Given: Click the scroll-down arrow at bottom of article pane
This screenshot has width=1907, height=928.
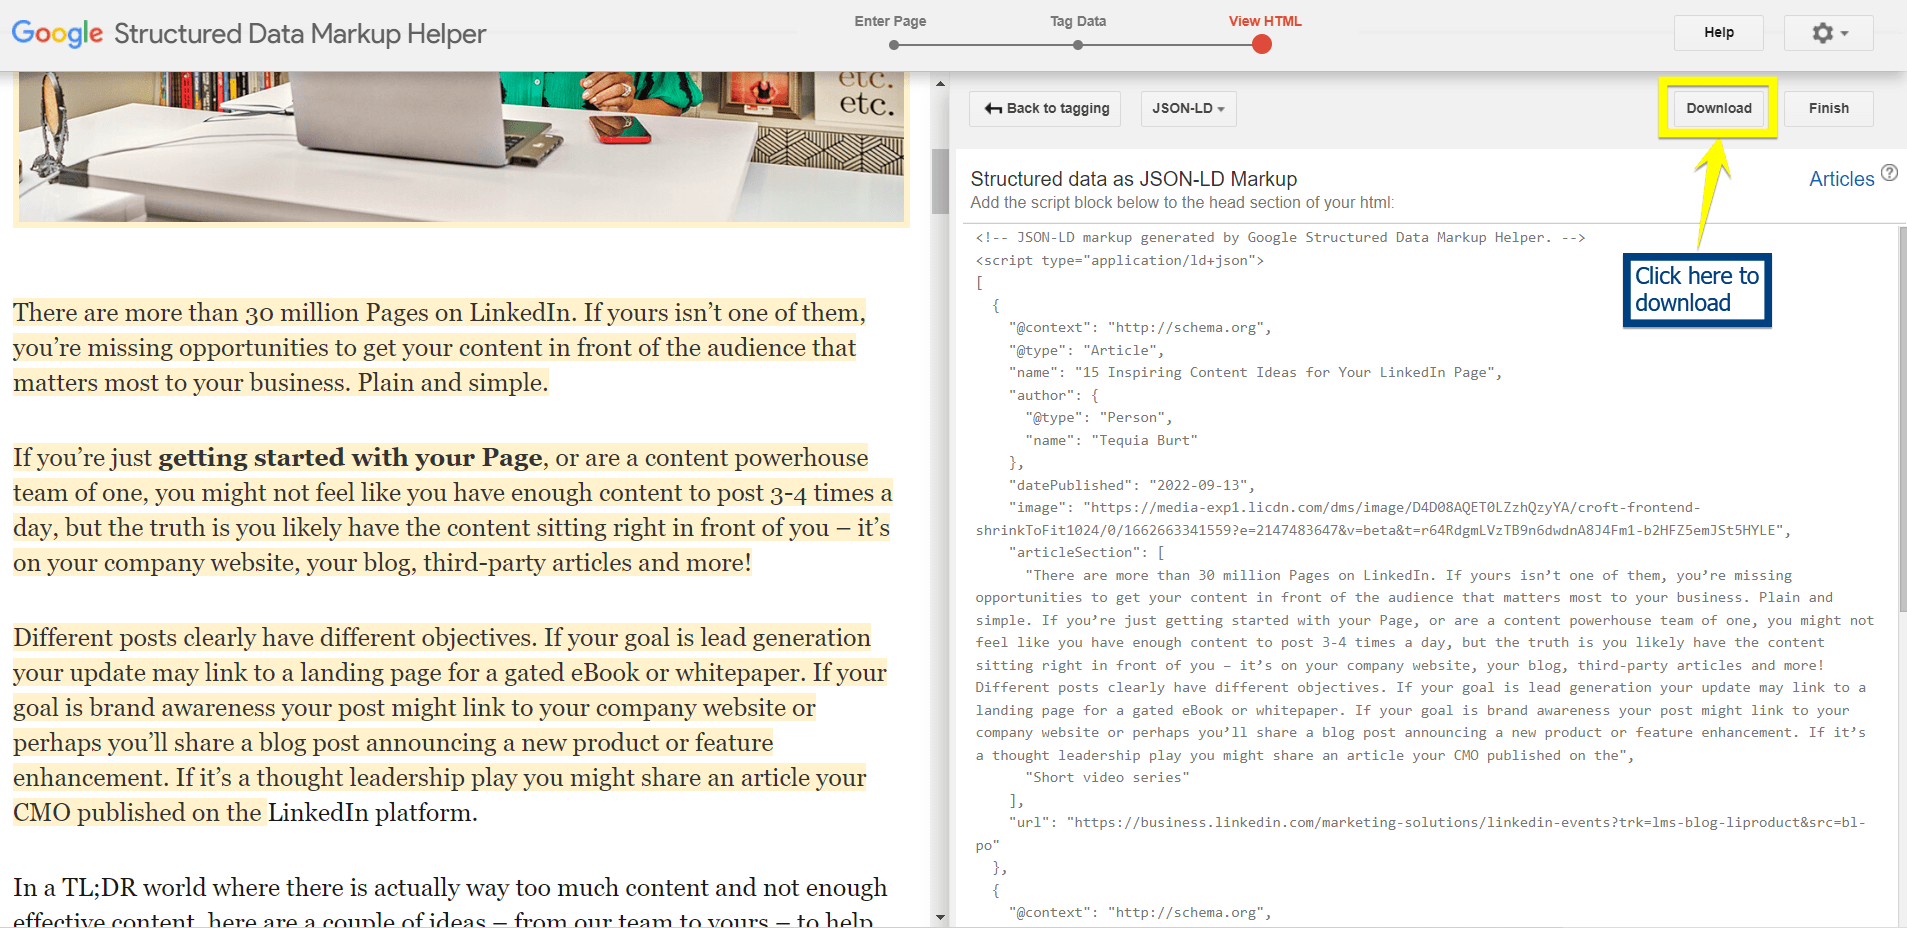Looking at the screenshot, I should point(941,916).
